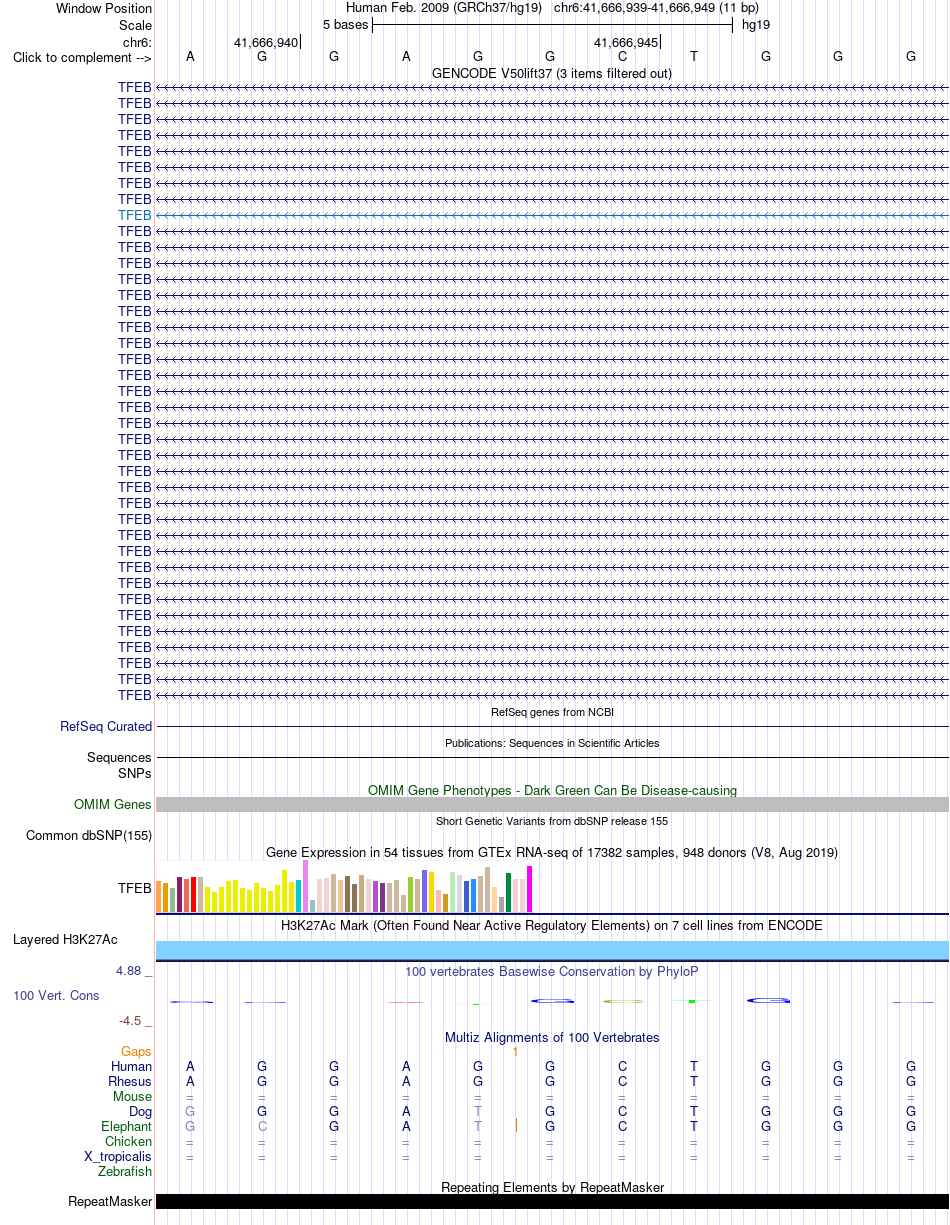Open 'Repeating Elements by RepeatMasker' title
The image size is (950, 1225).
(x=552, y=1187)
